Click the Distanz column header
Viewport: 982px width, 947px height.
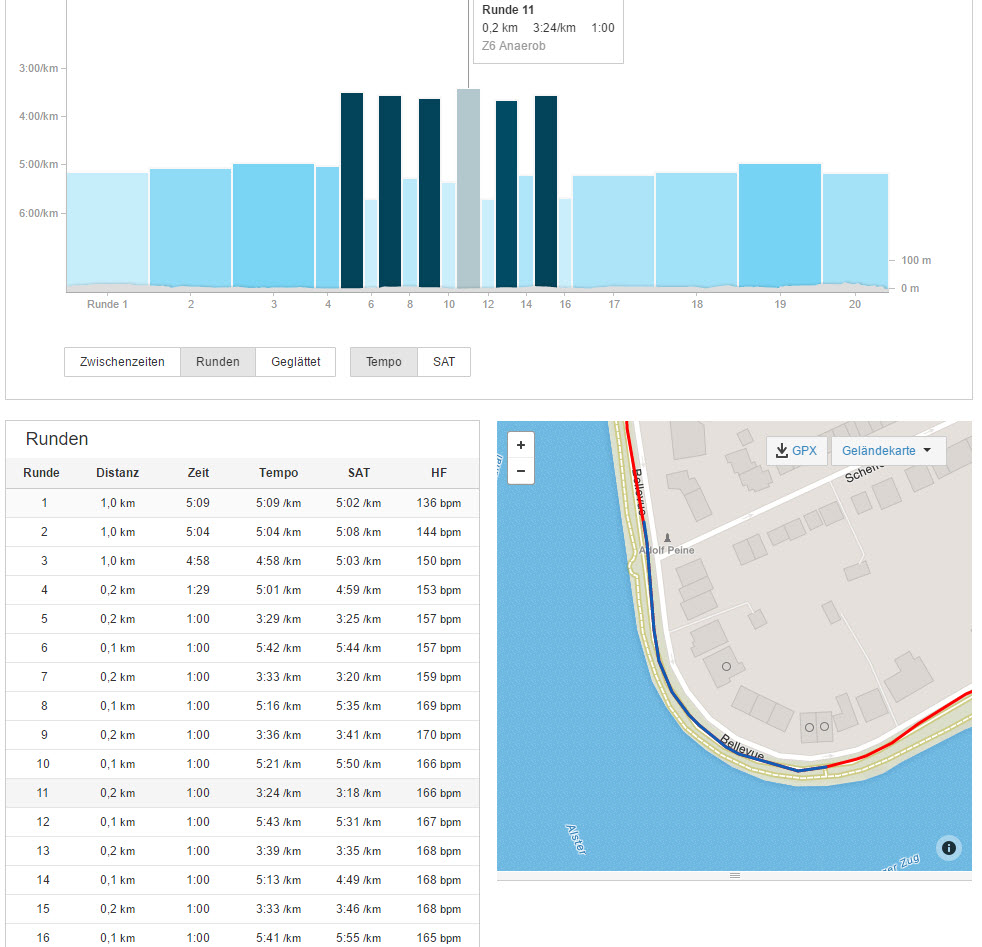pos(118,473)
